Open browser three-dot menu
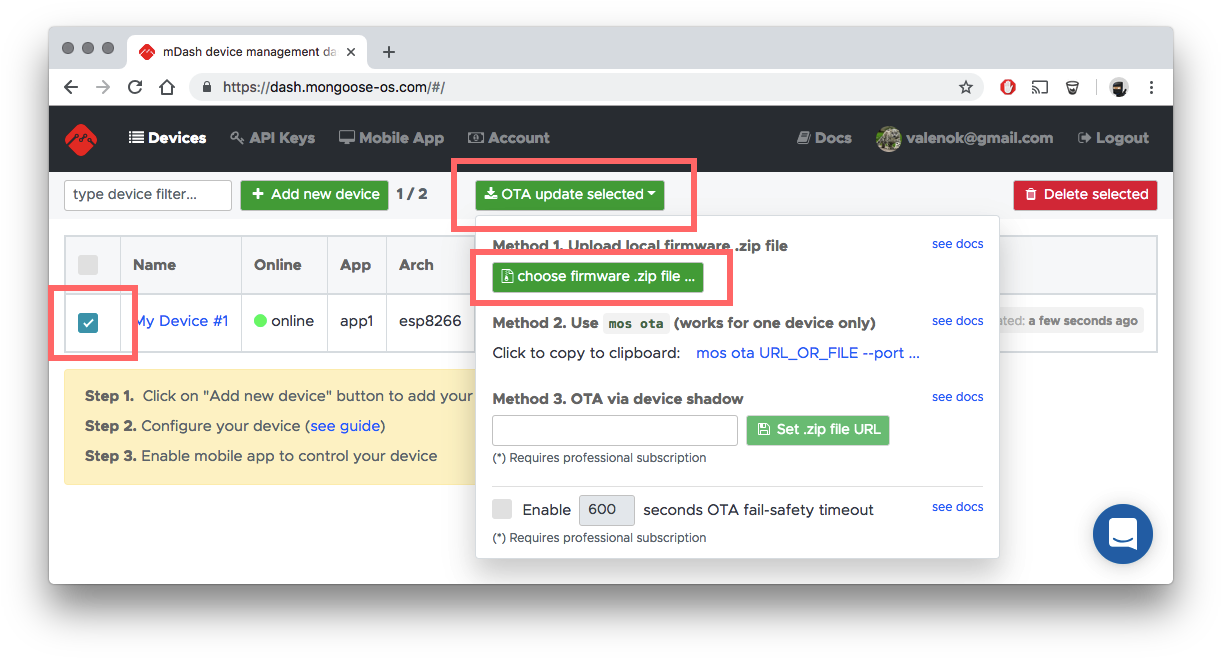 coord(1152,87)
